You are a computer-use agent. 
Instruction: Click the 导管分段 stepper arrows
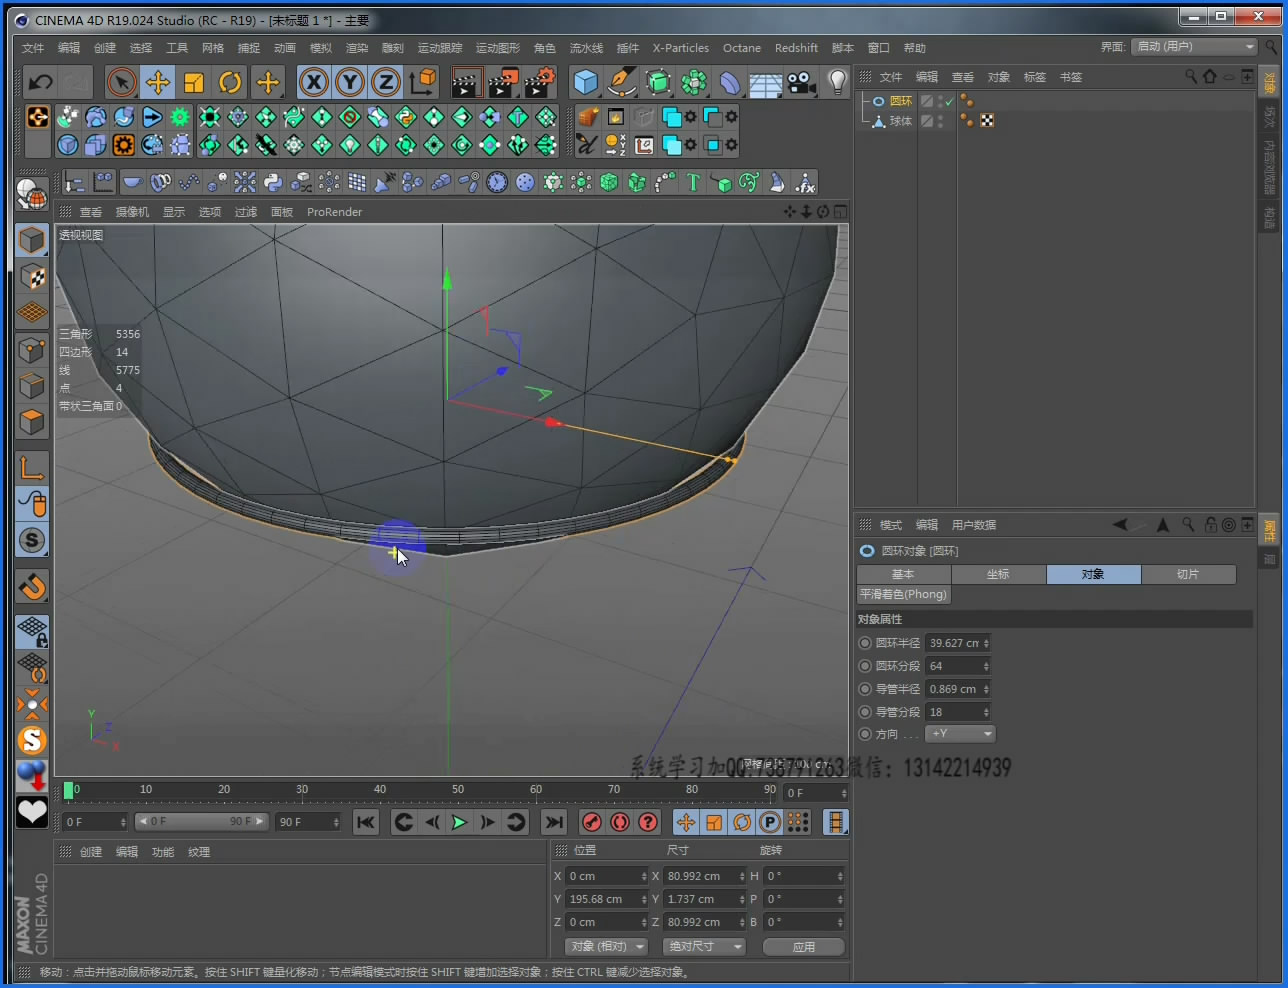pos(986,712)
